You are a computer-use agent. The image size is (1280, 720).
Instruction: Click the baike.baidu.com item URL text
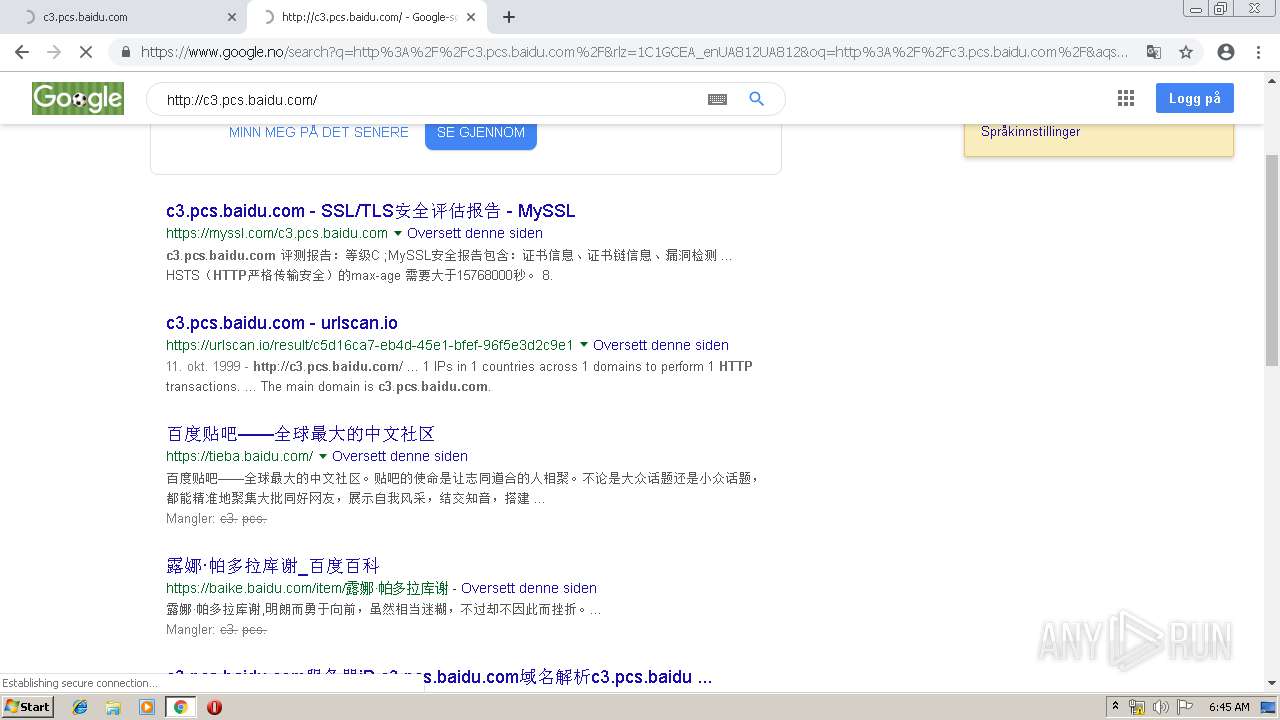click(x=307, y=588)
